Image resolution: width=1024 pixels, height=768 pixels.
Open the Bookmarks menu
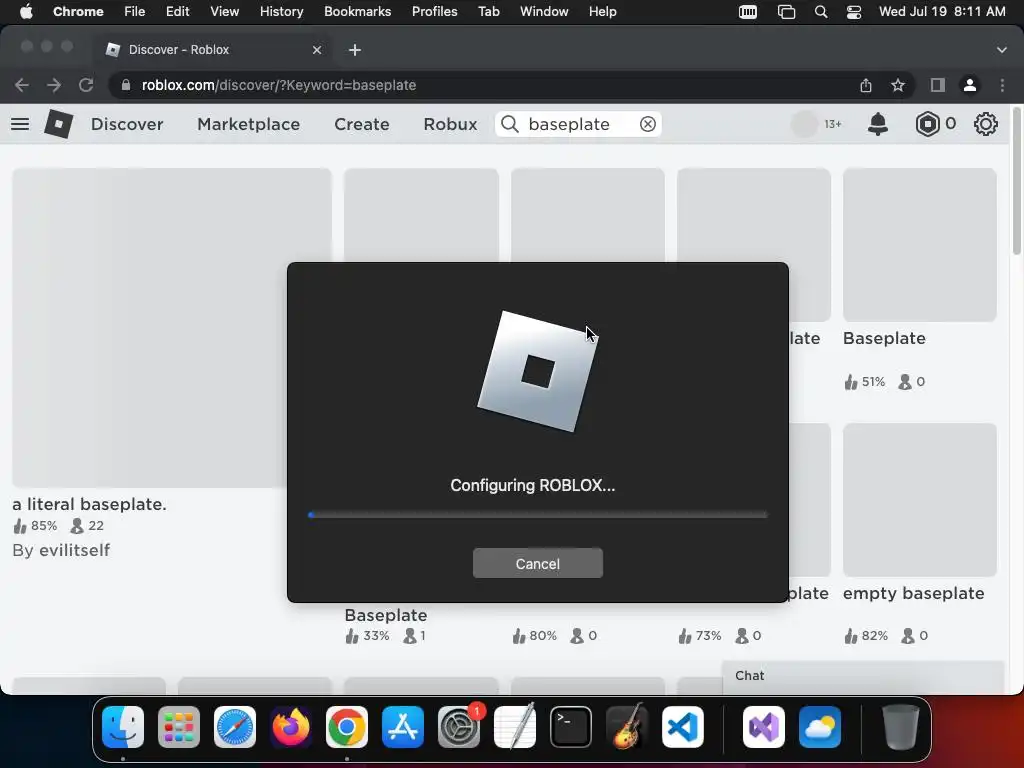tap(357, 12)
